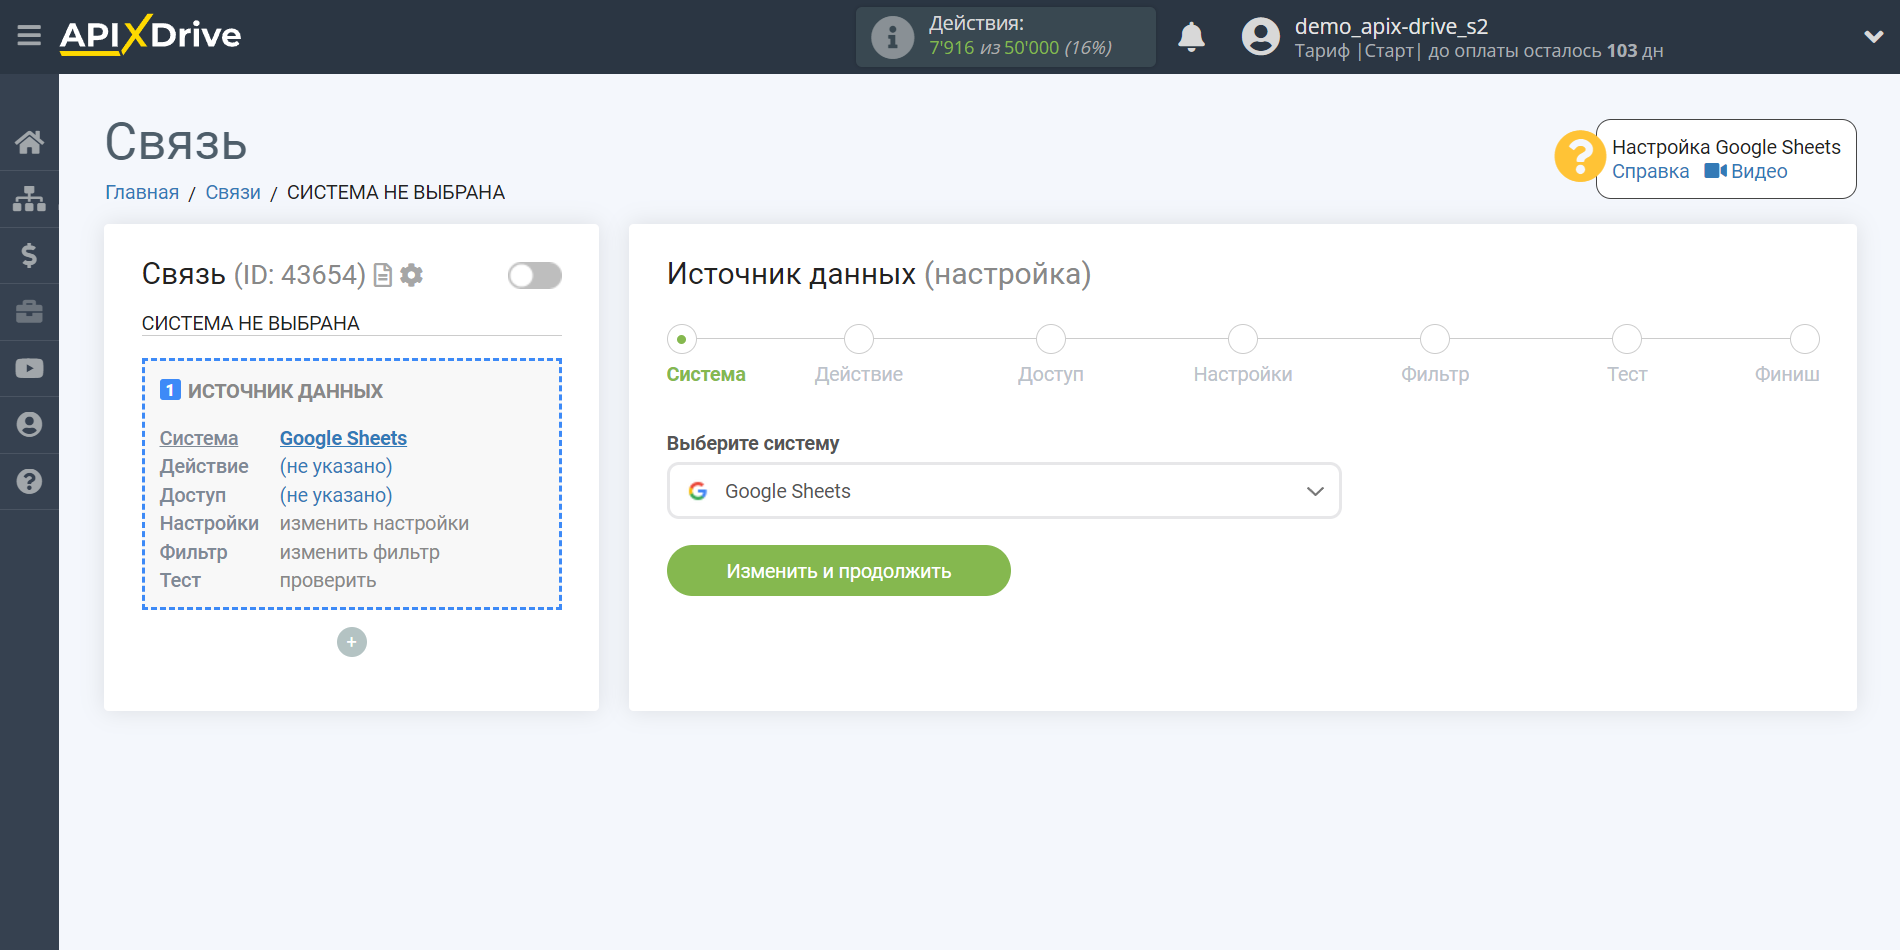Click the connection document copy icon
Viewport: 1900px width, 950px height.
[x=382, y=275]
